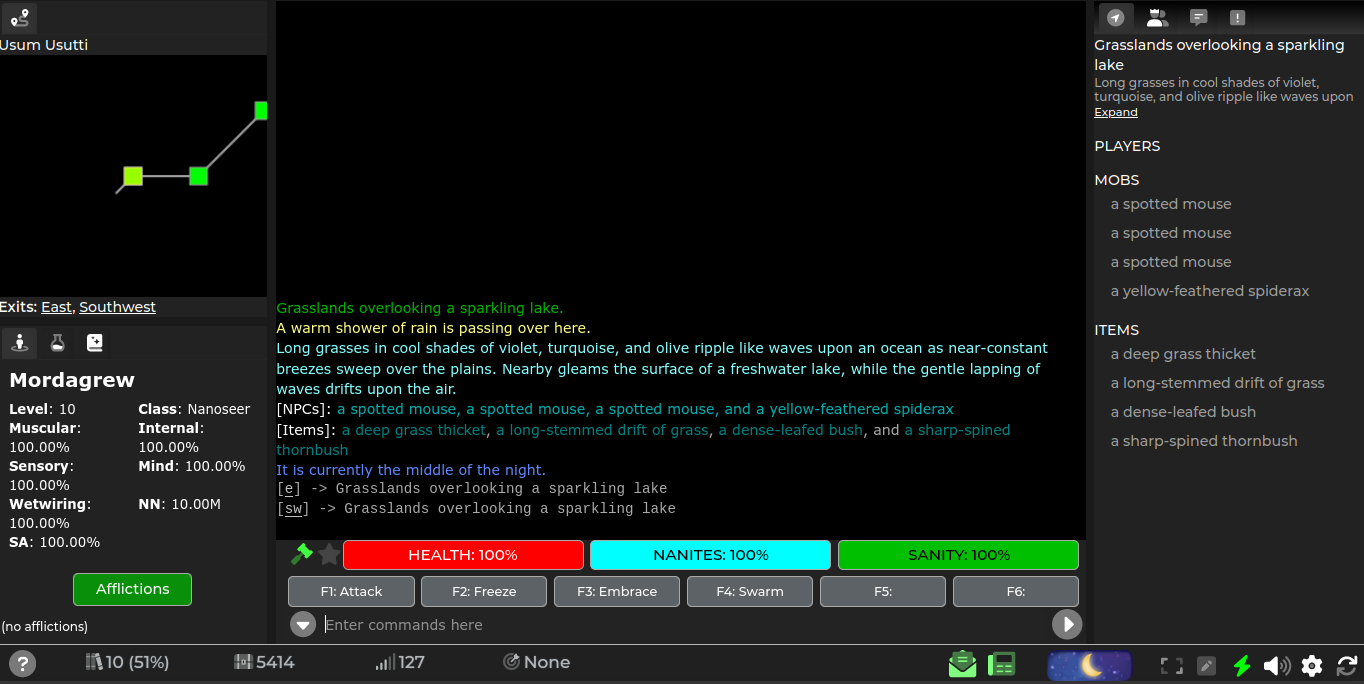The image size is (1364, 684).
Task: Click the night-time moon indicator
Action: (1089, 664)
